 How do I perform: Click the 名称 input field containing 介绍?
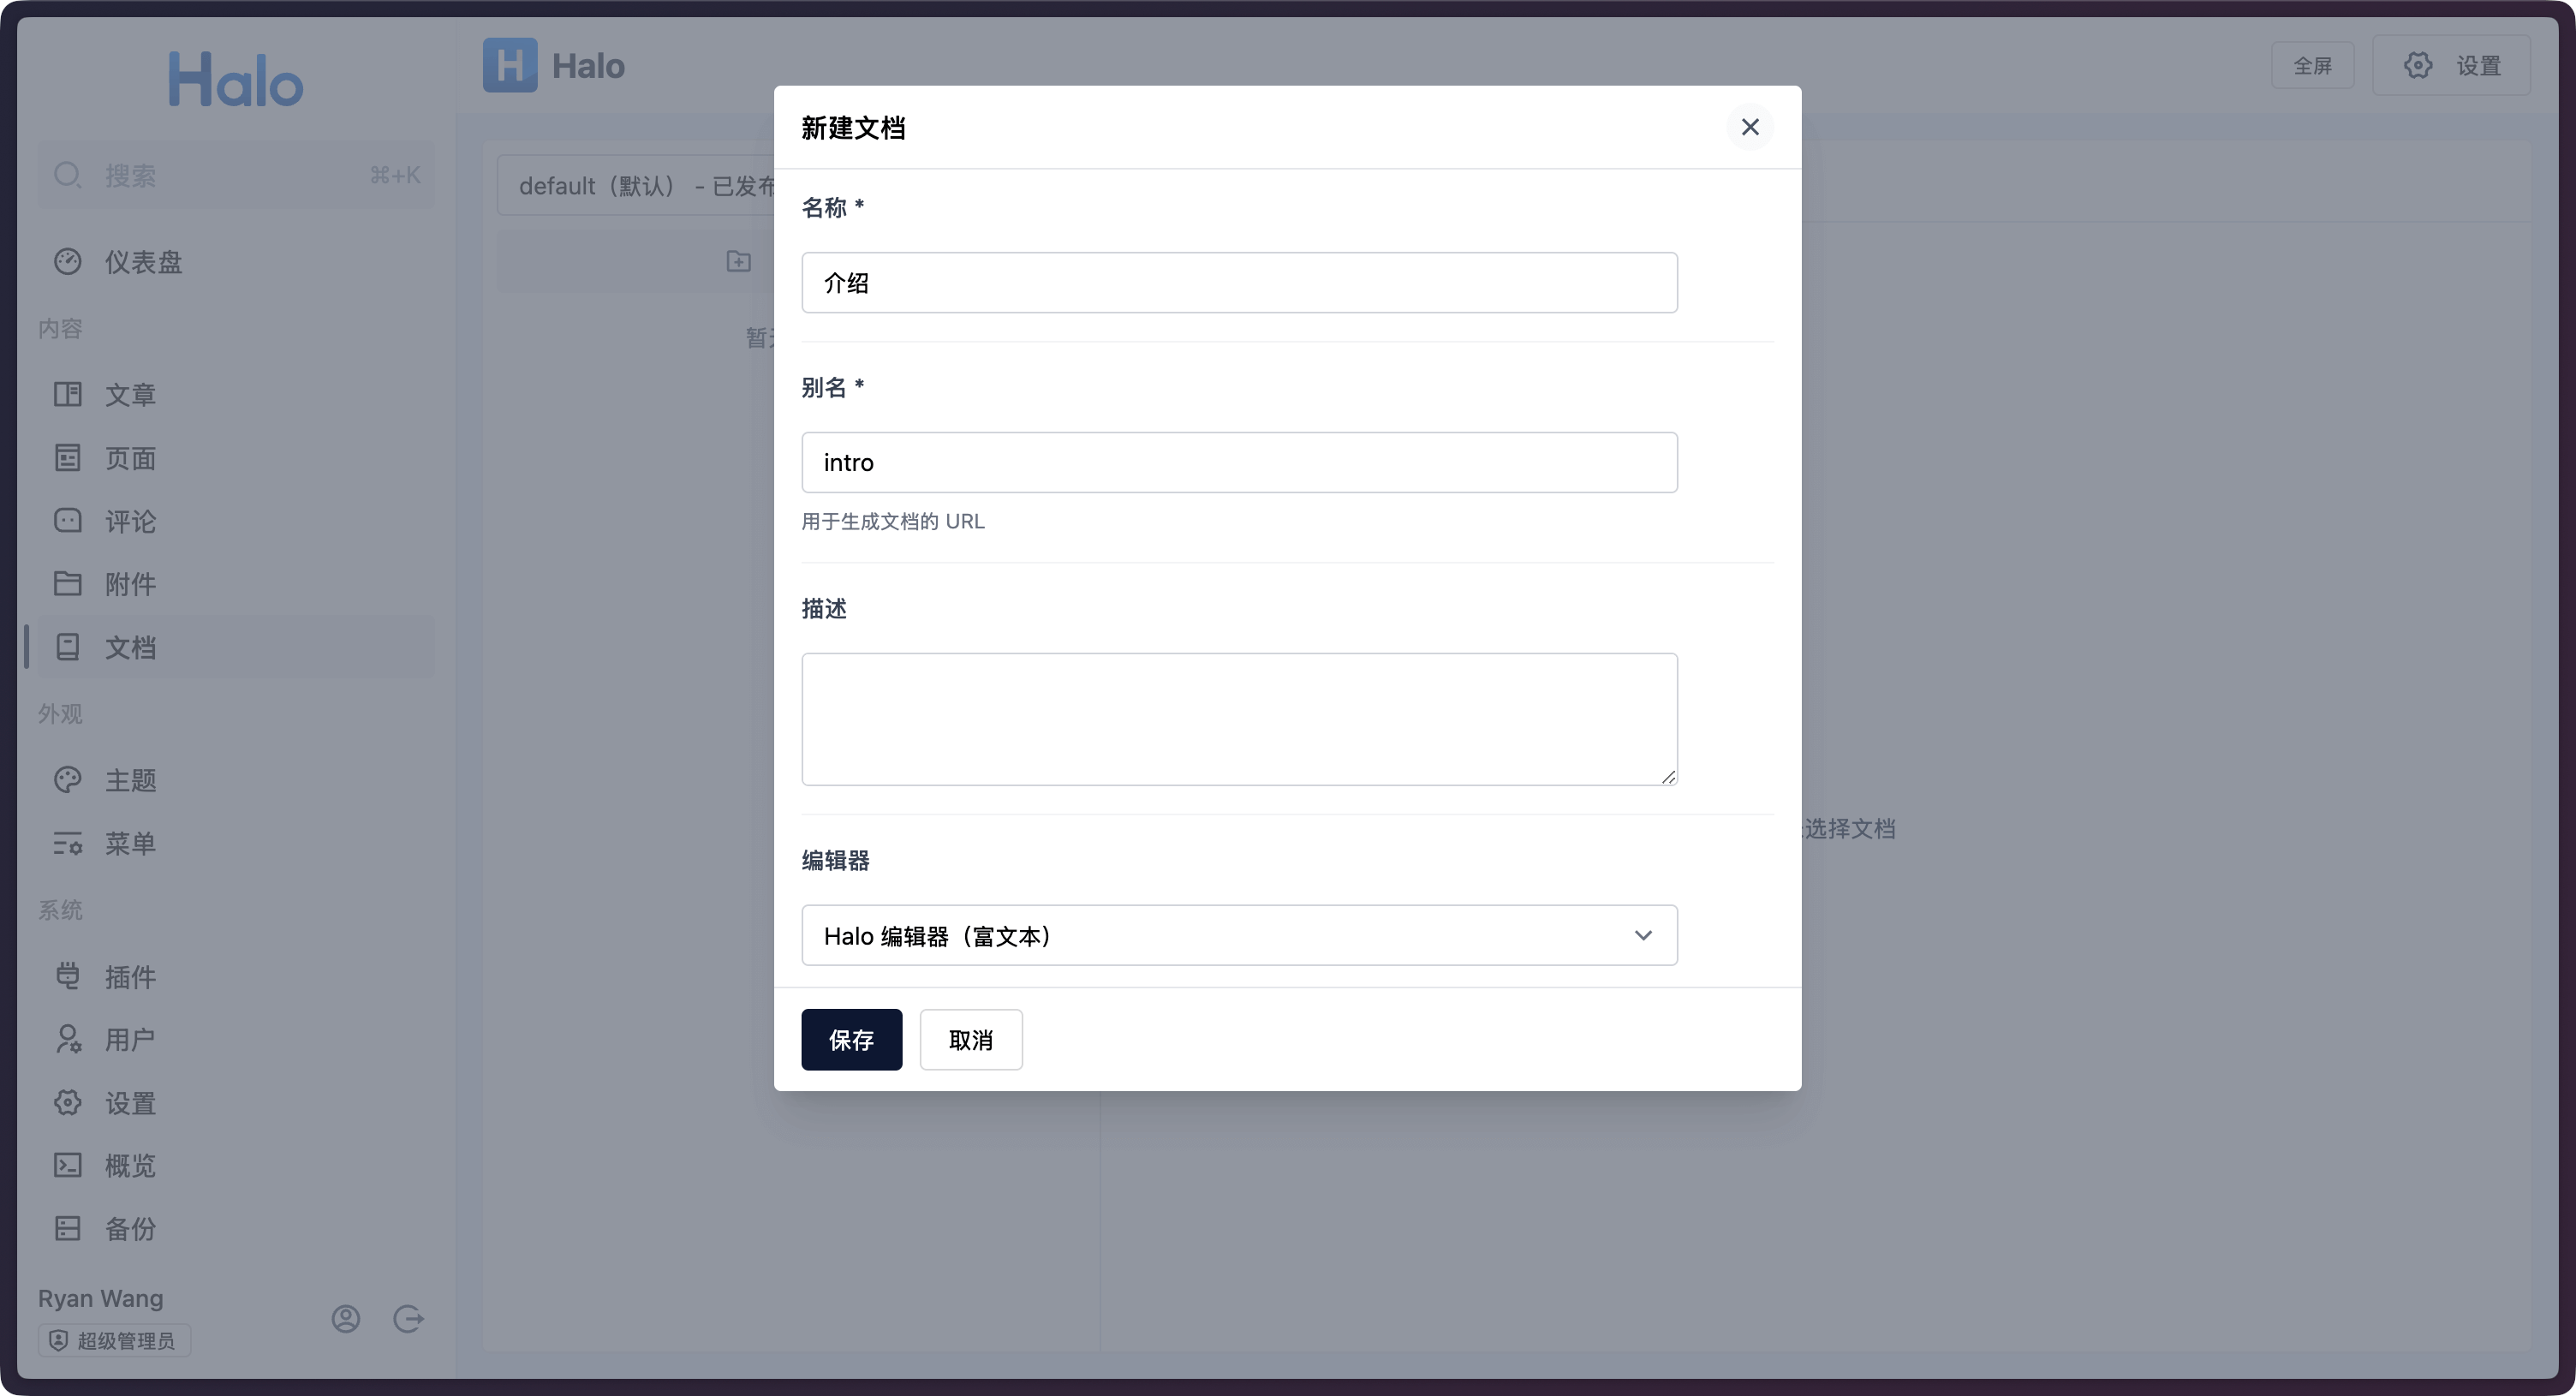[x=1239, y=283]
